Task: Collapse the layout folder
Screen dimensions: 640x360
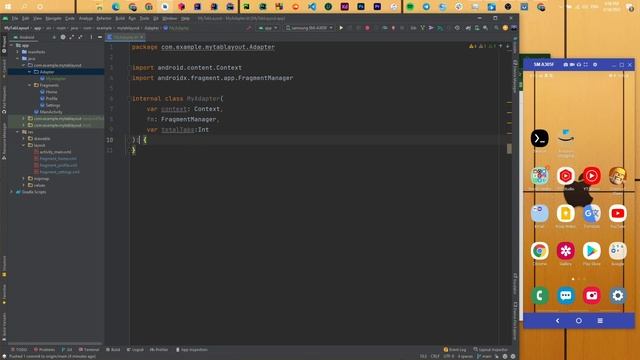Action: click(24, 145)
